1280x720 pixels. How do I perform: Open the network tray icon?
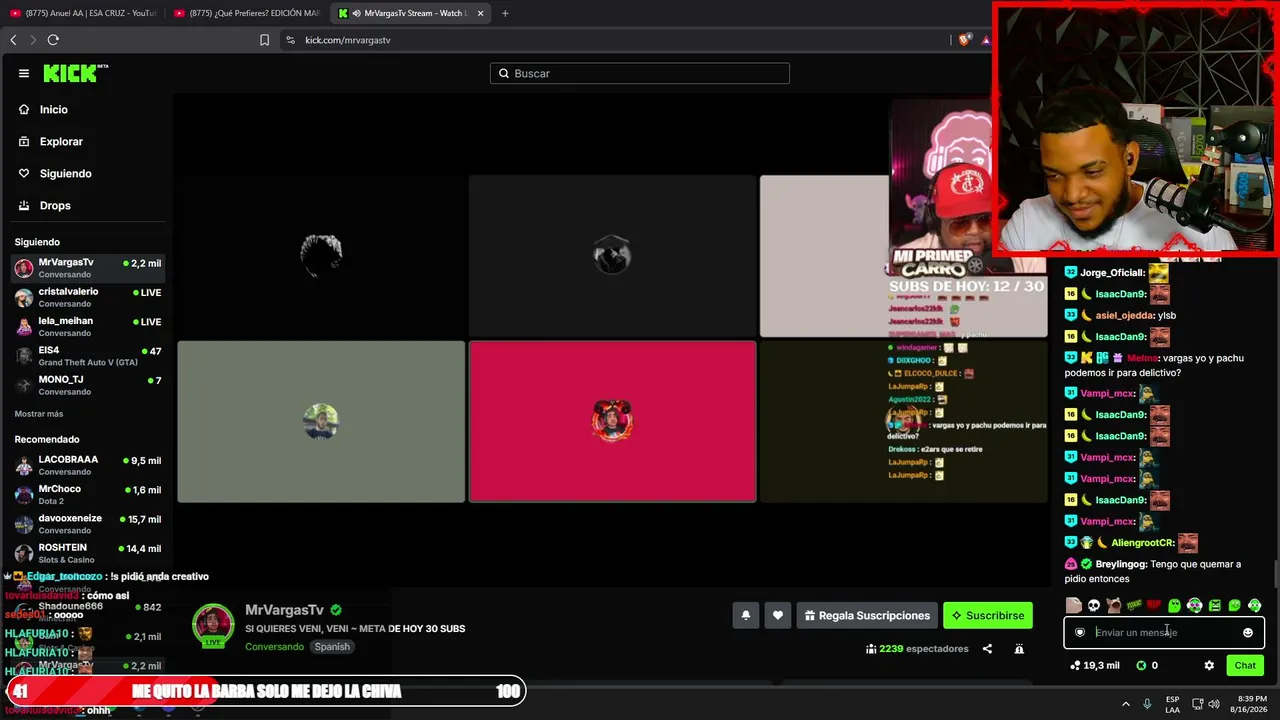[1196, 704]
